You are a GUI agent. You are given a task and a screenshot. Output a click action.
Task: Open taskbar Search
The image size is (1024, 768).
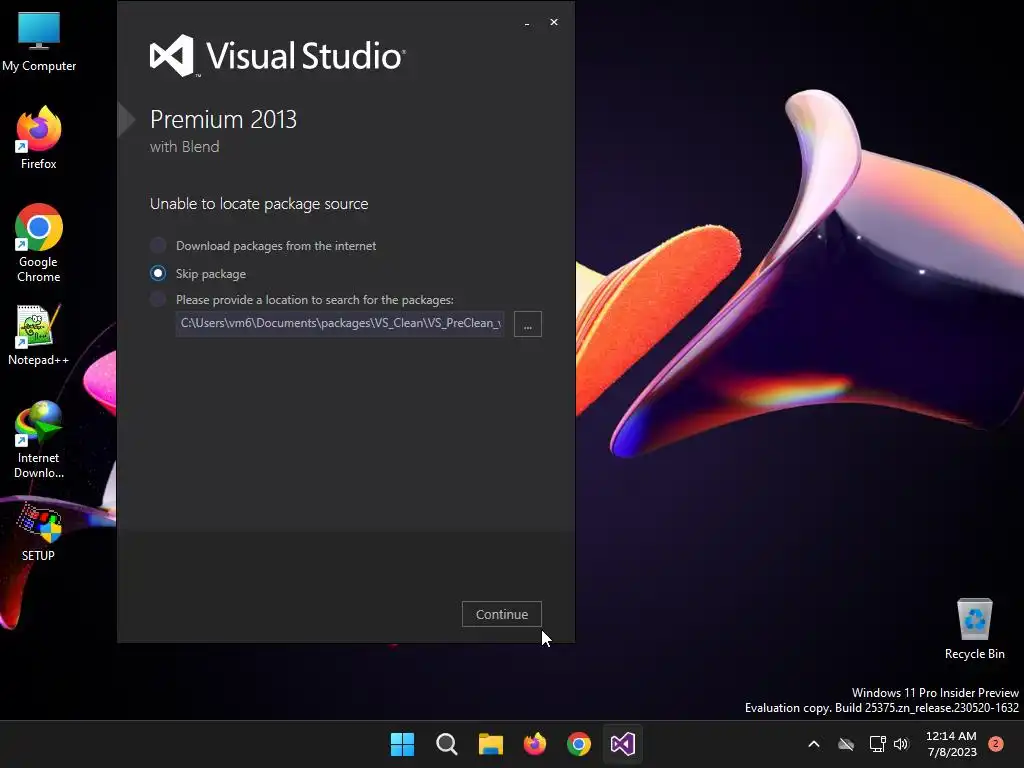447,744
